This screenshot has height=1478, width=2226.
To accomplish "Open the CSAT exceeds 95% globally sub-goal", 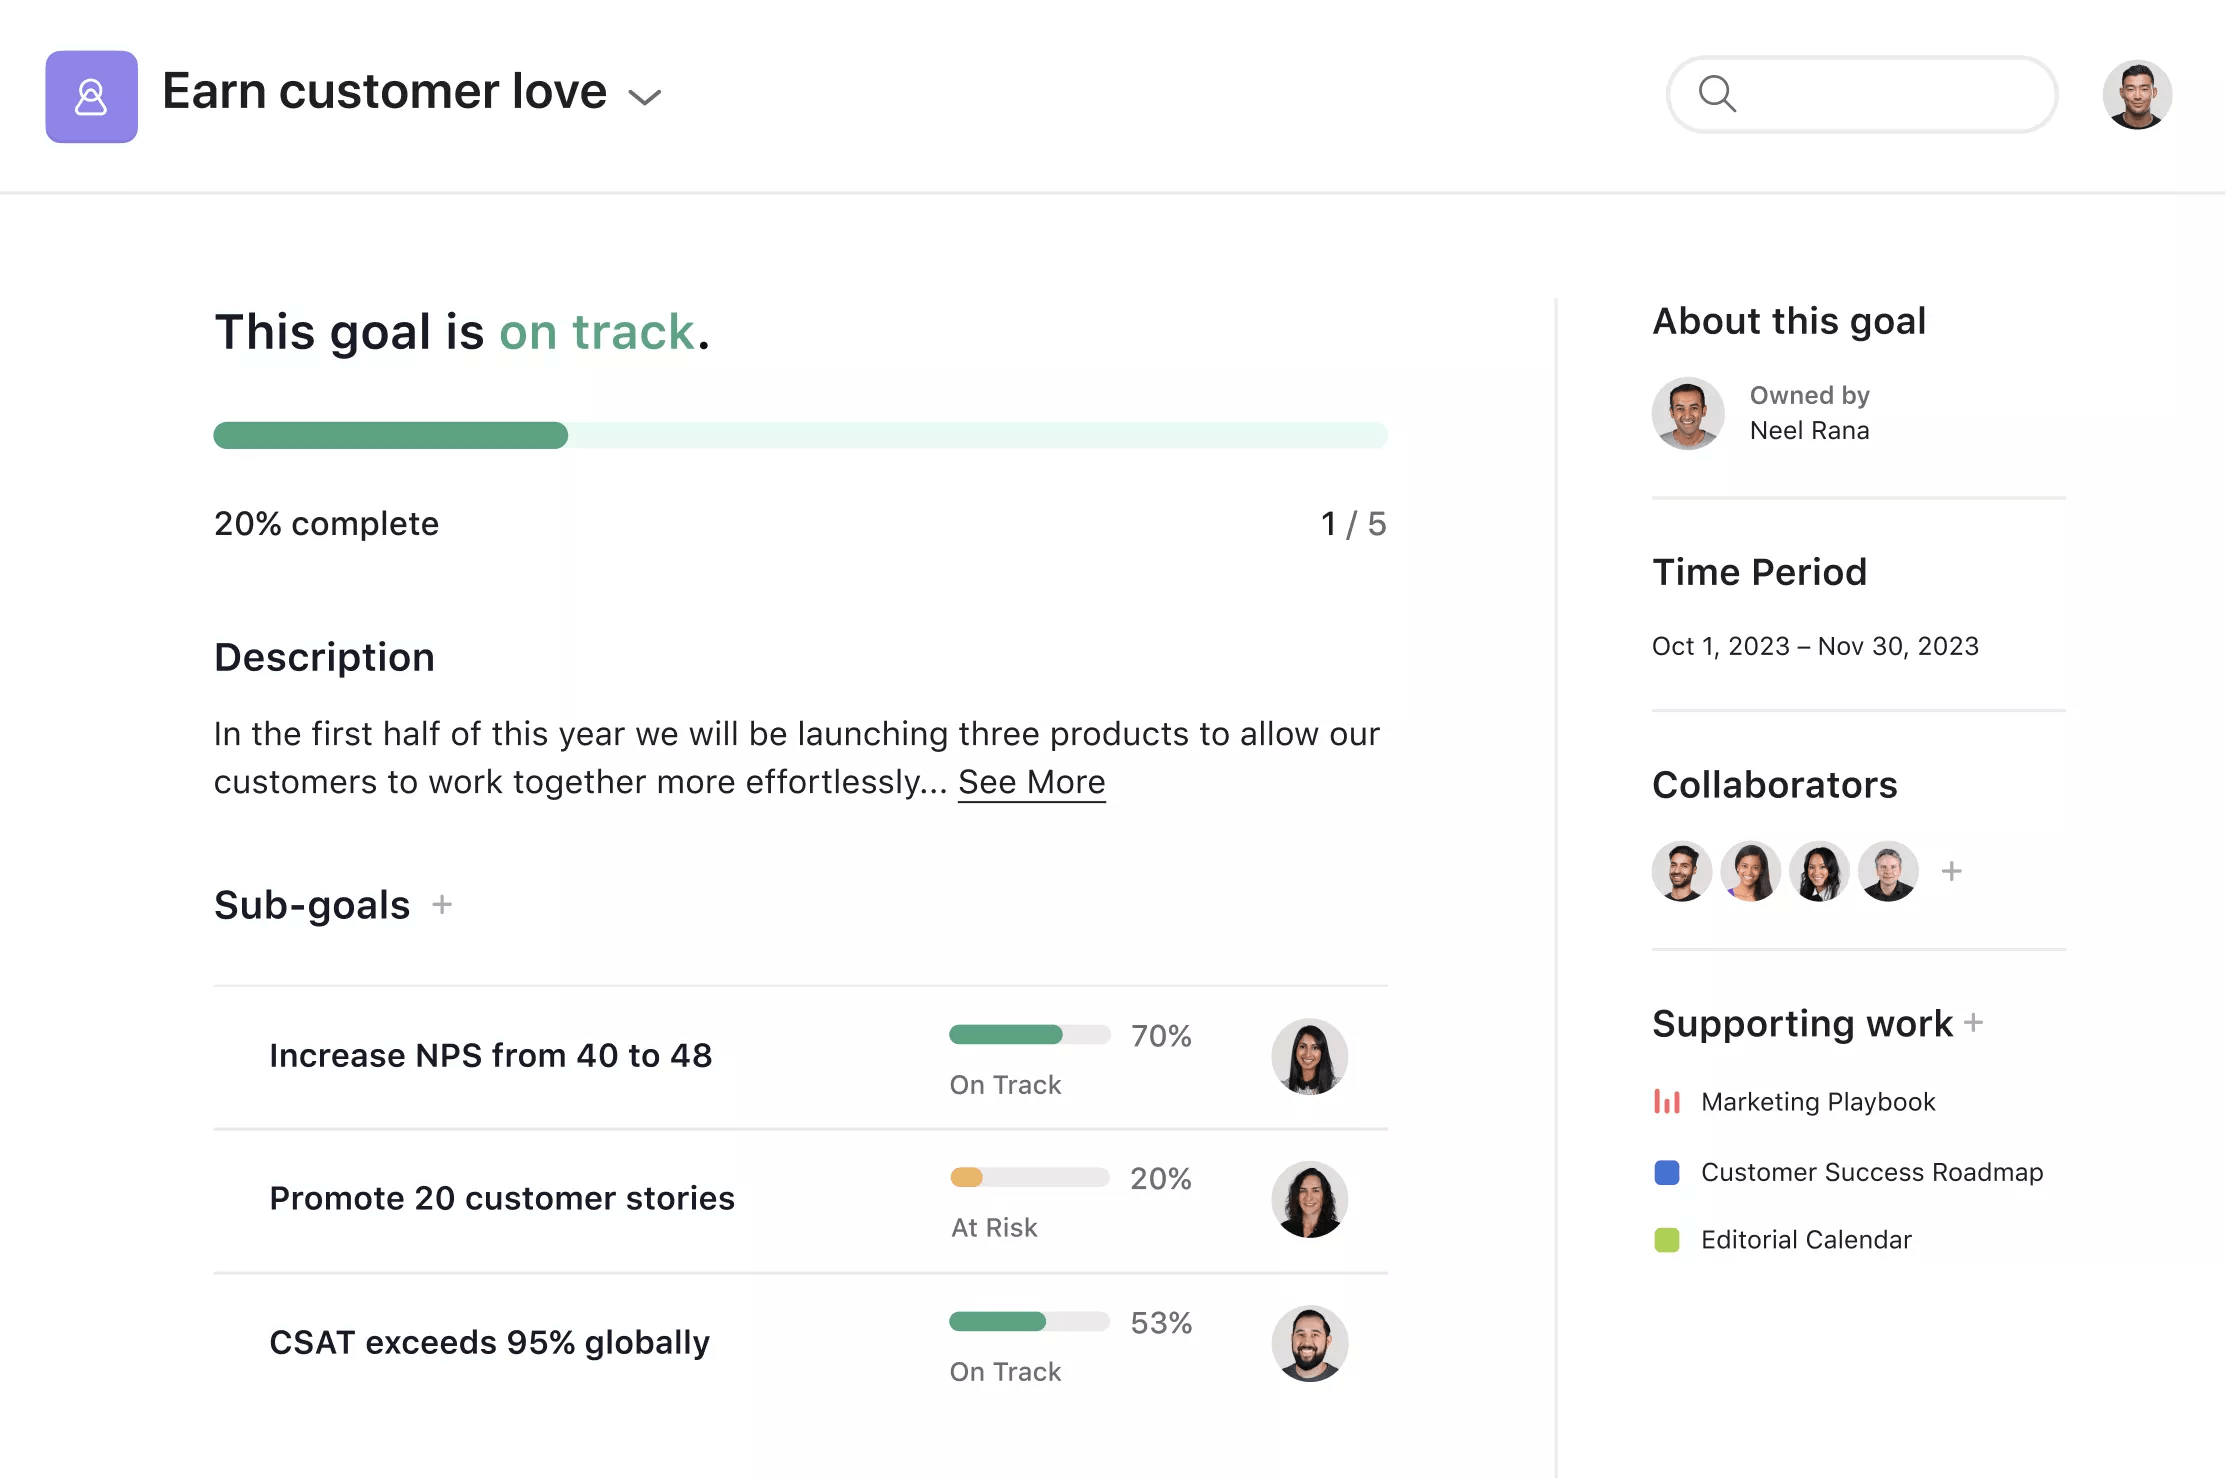I will pyautogui.click(x=489, y=1342).
